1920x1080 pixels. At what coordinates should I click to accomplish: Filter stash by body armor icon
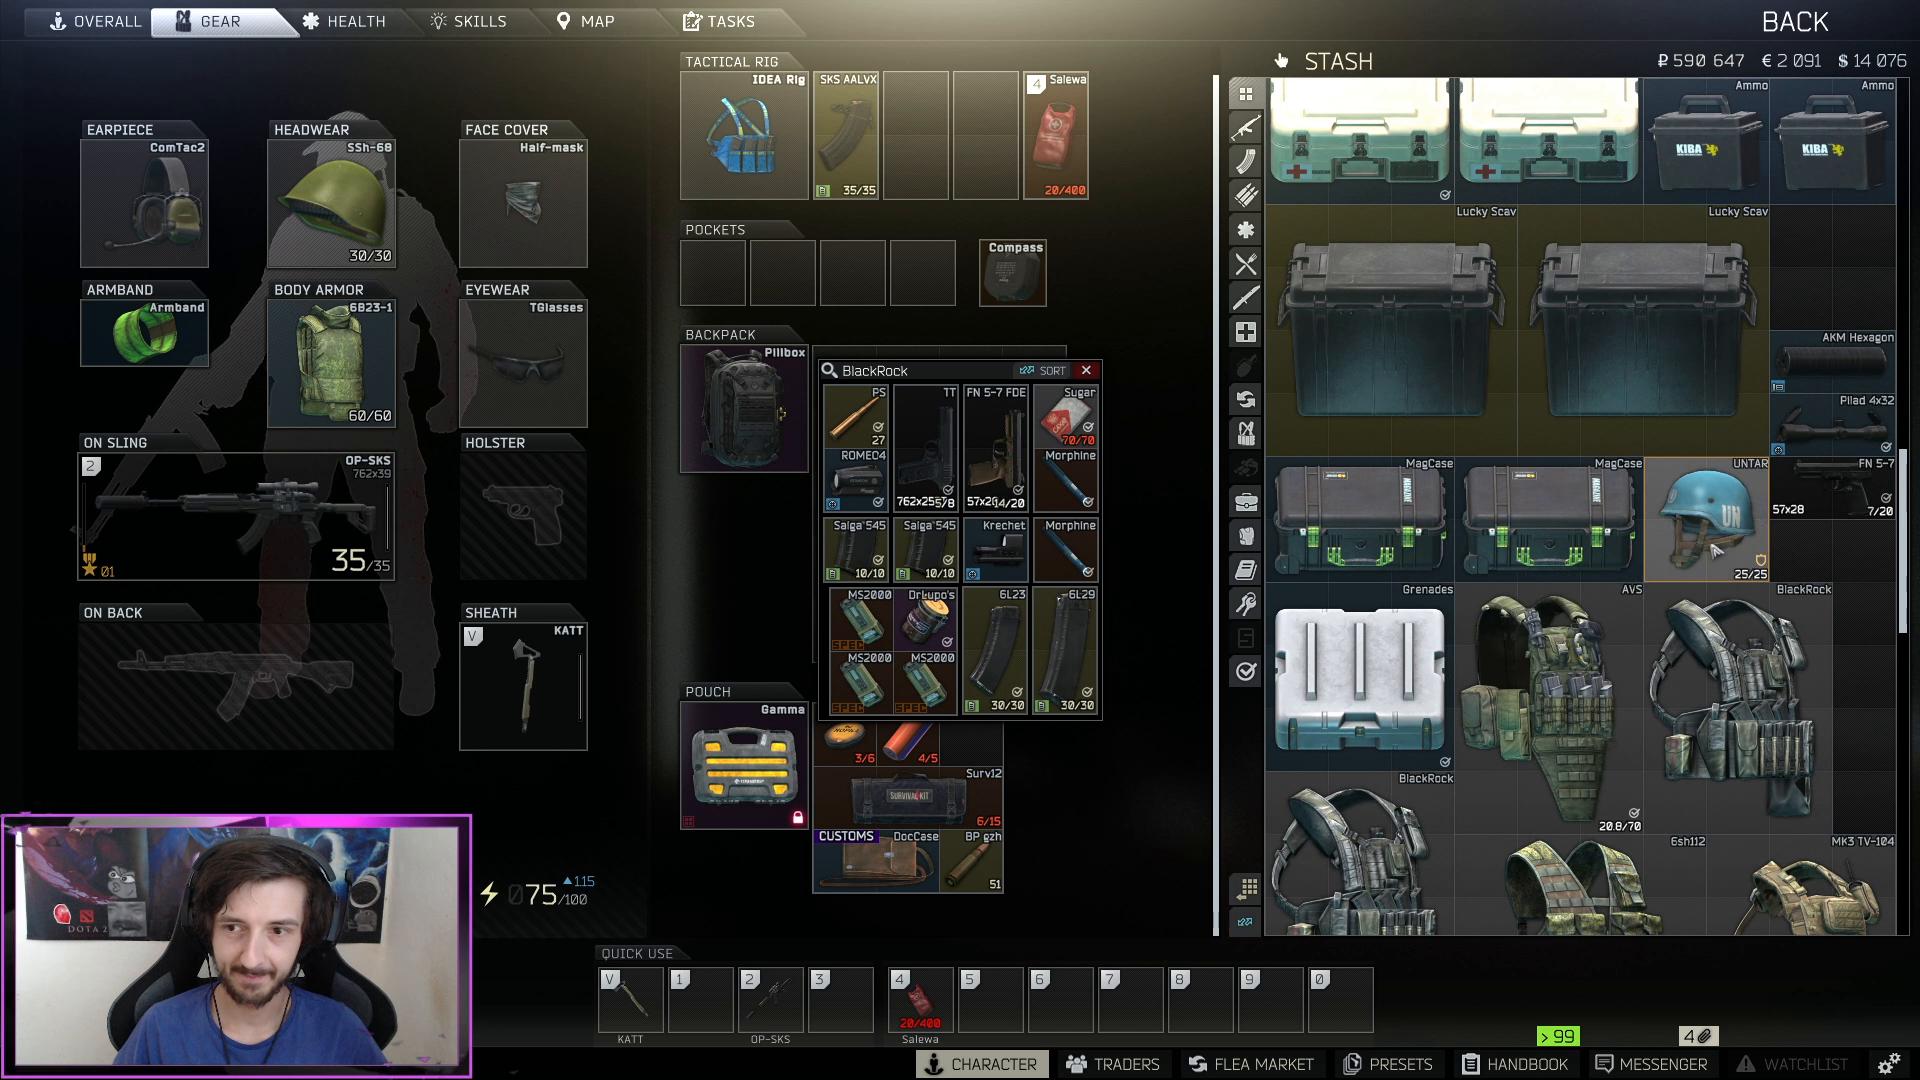(1245, 536)
